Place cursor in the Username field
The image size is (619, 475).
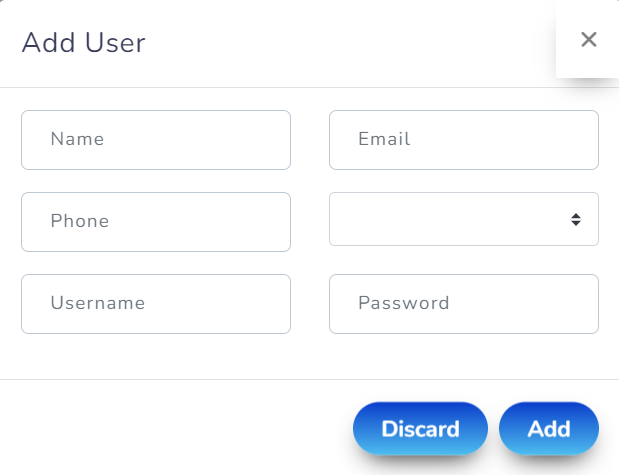click(x=156, y=304)
